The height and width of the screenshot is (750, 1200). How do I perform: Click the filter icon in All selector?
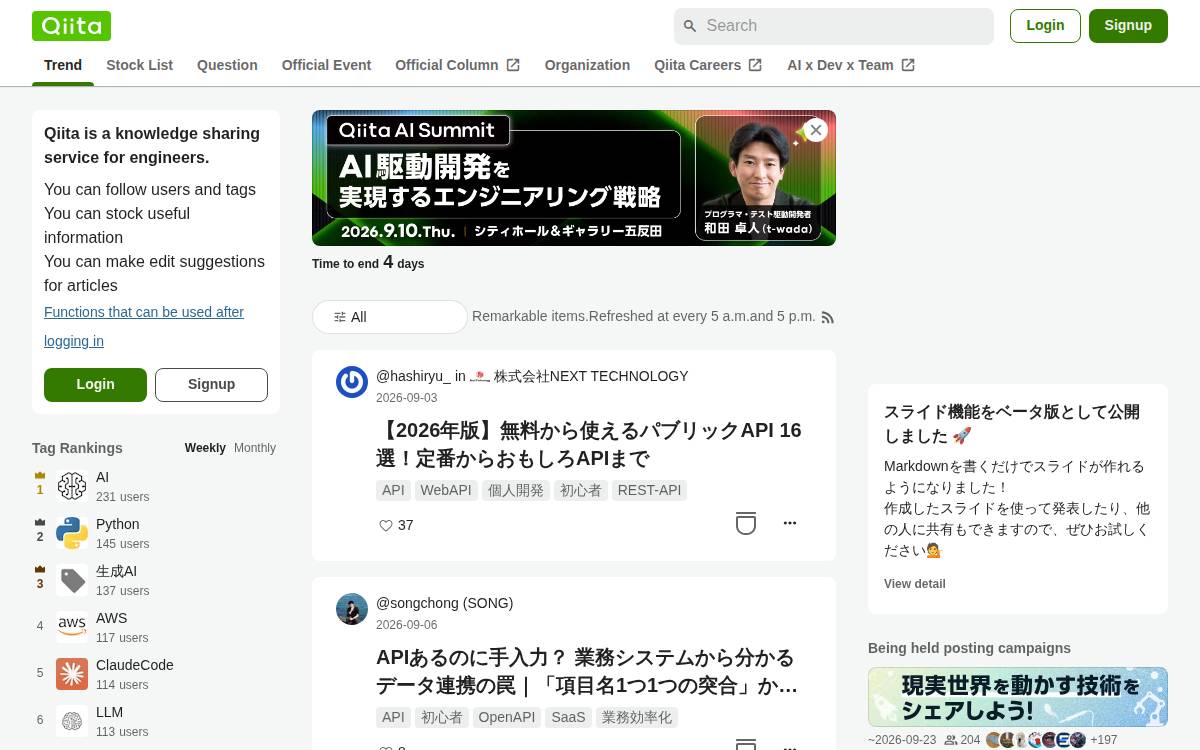point(340,317)
